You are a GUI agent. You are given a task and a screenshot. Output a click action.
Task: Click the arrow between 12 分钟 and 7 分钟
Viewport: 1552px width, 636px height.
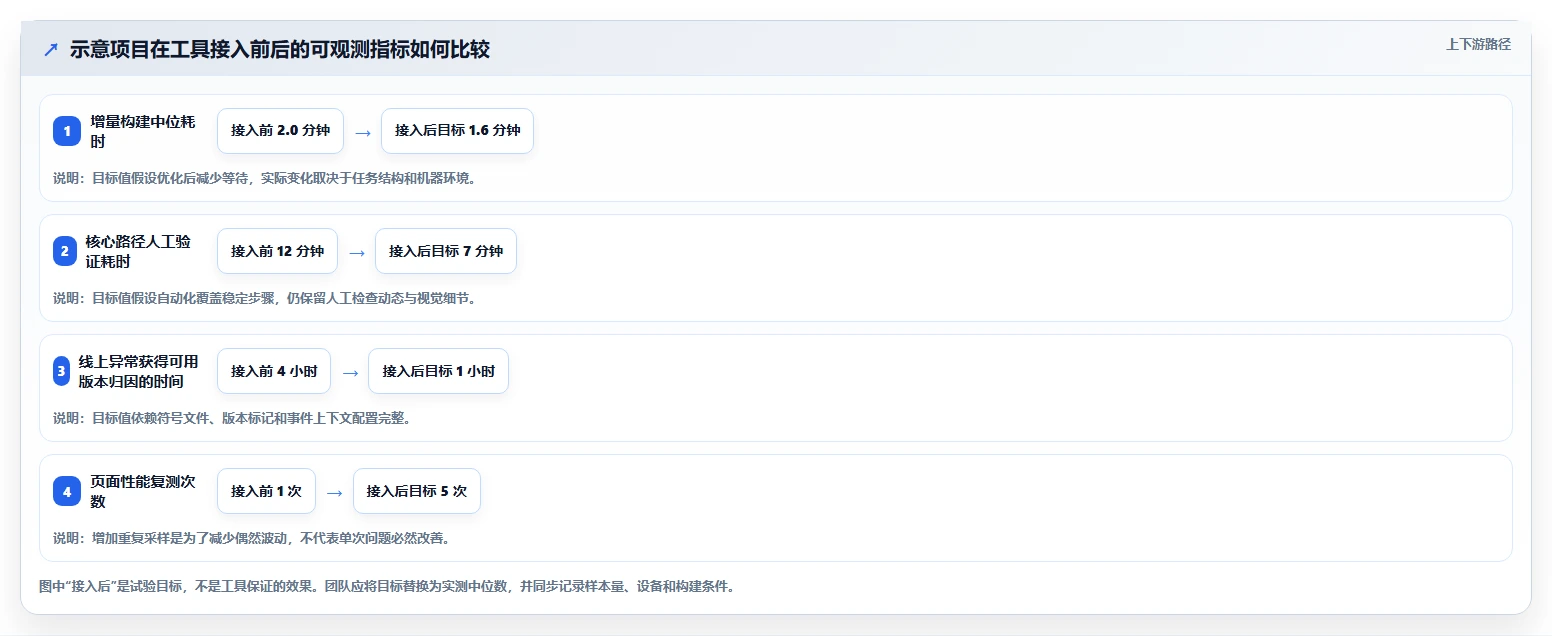pyautogui.click(x=357, y=252)
